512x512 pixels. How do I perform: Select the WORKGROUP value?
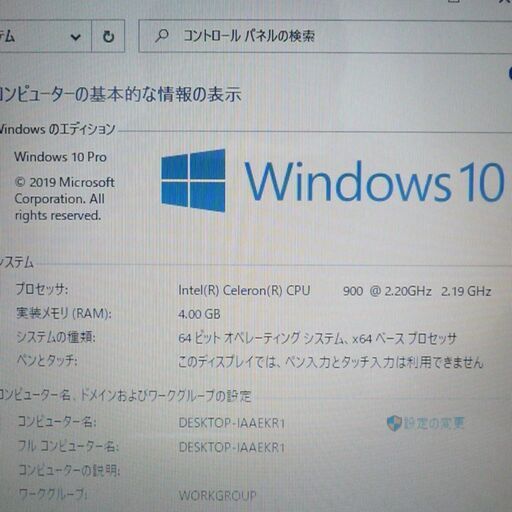(x=218, y=496)
